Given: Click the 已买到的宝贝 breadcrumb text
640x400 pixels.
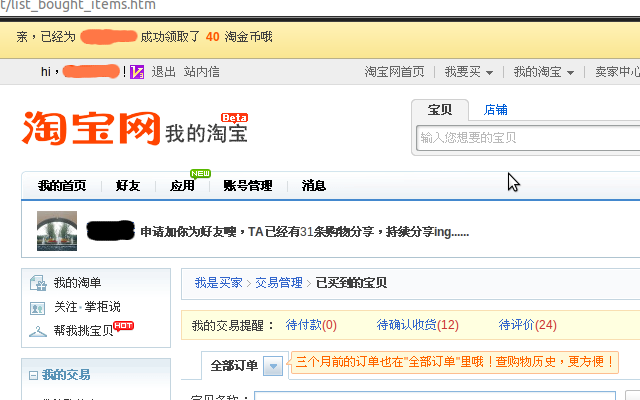Looking at the screenshot, I should 351,283.
